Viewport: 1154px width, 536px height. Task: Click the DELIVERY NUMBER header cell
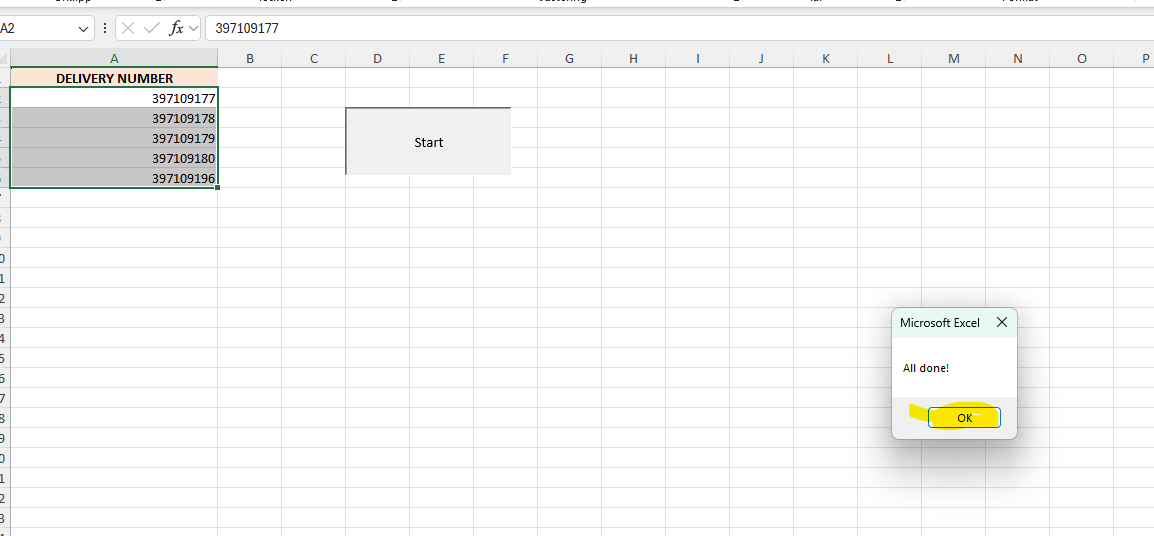pyautogui.click(x=114, y=78)
